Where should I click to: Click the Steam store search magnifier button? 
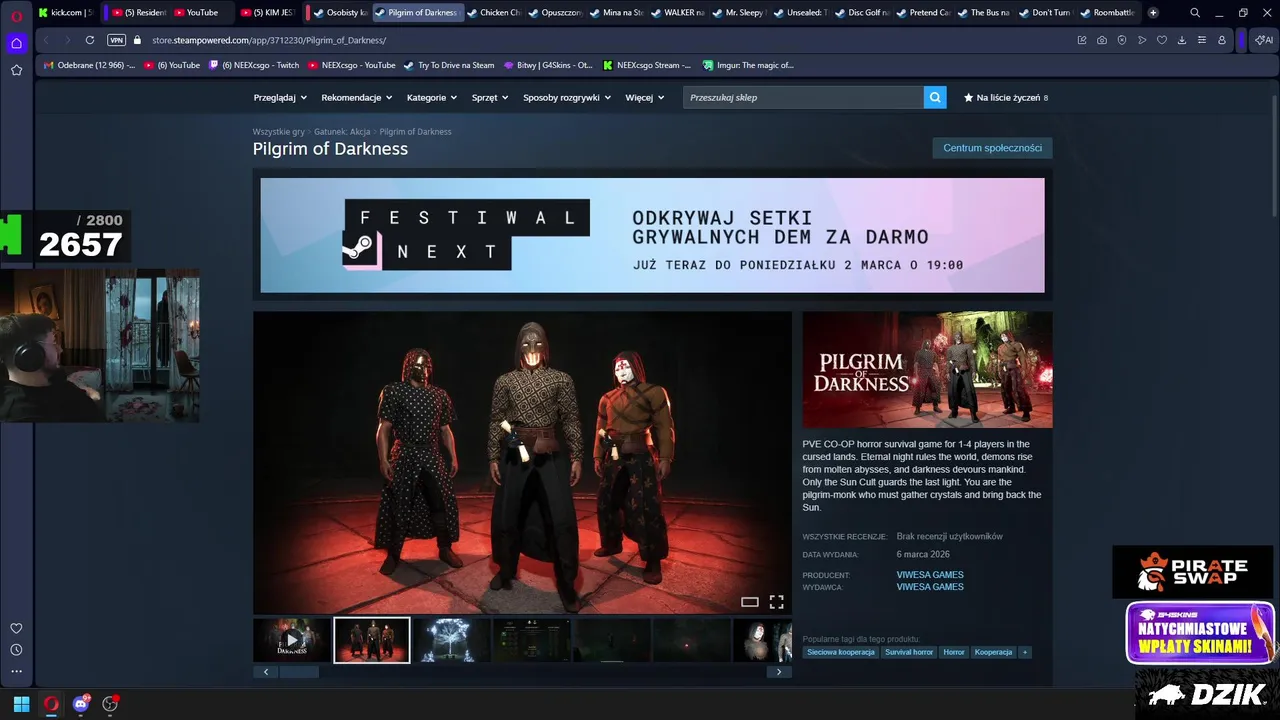point(935,97)
